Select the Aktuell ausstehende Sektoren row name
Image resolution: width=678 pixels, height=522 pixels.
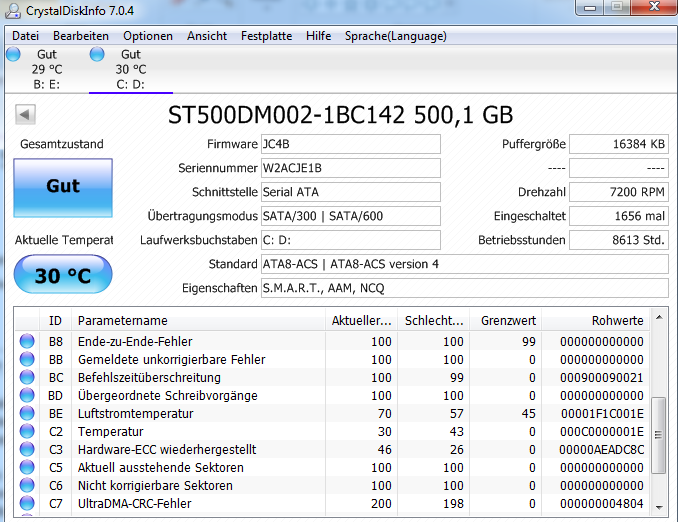click(x=161, y=468)
